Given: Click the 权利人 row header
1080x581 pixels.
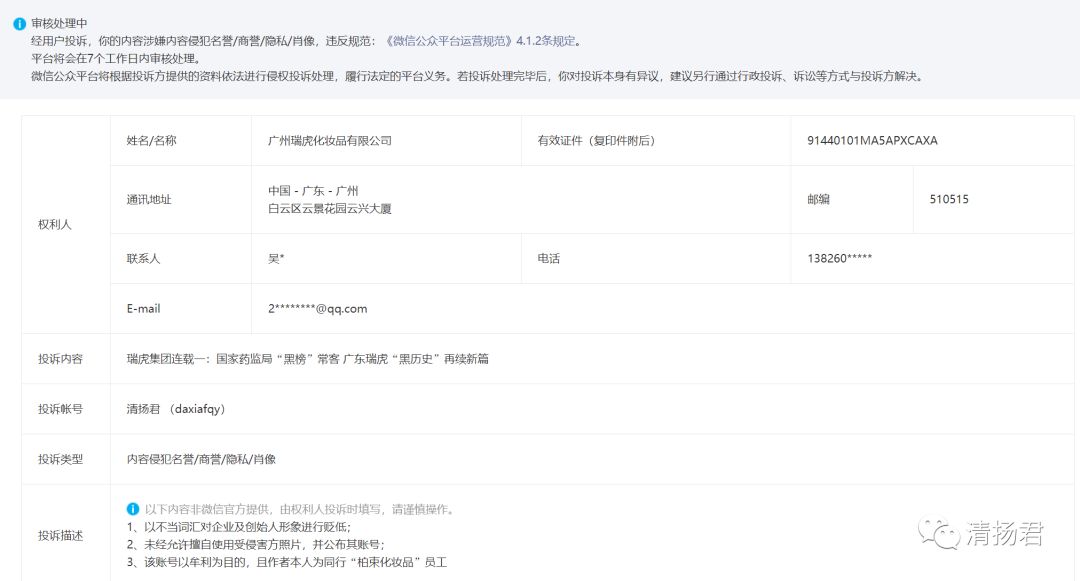Looking at the screenshot, I should click(x=55, y=224).
